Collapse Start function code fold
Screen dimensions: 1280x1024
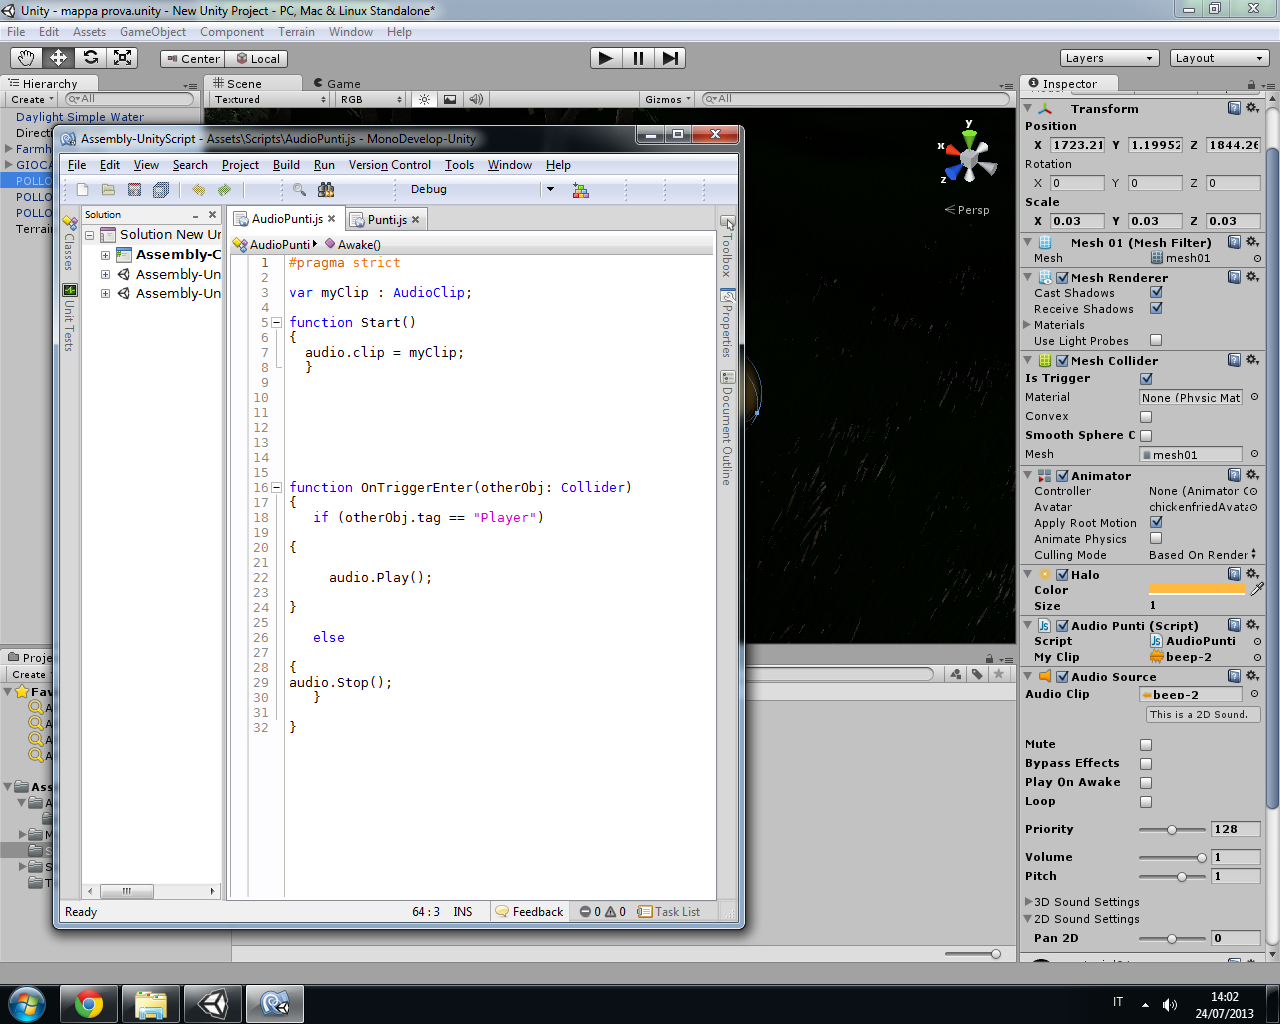[276, 322]
